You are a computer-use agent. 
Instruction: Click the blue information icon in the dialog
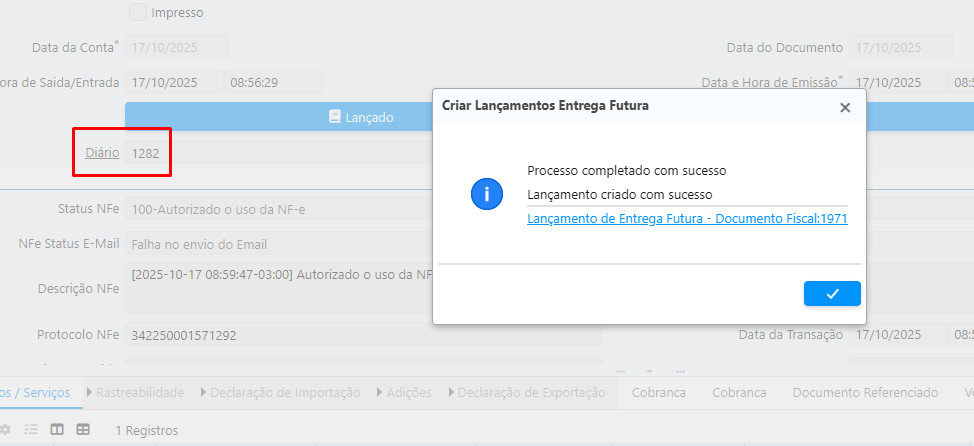pos(487,194)
